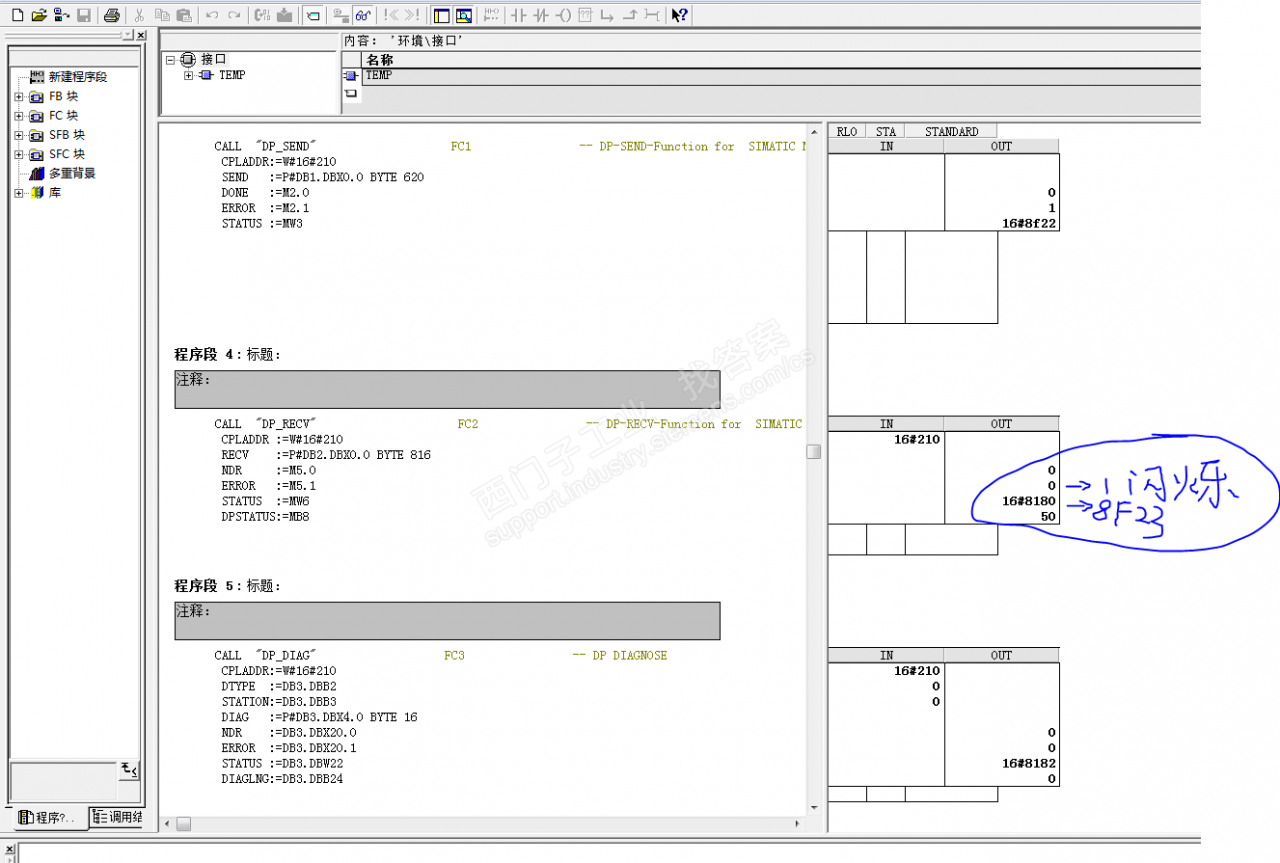
Task: Click the 名称 column header
Action: [781, 60]
